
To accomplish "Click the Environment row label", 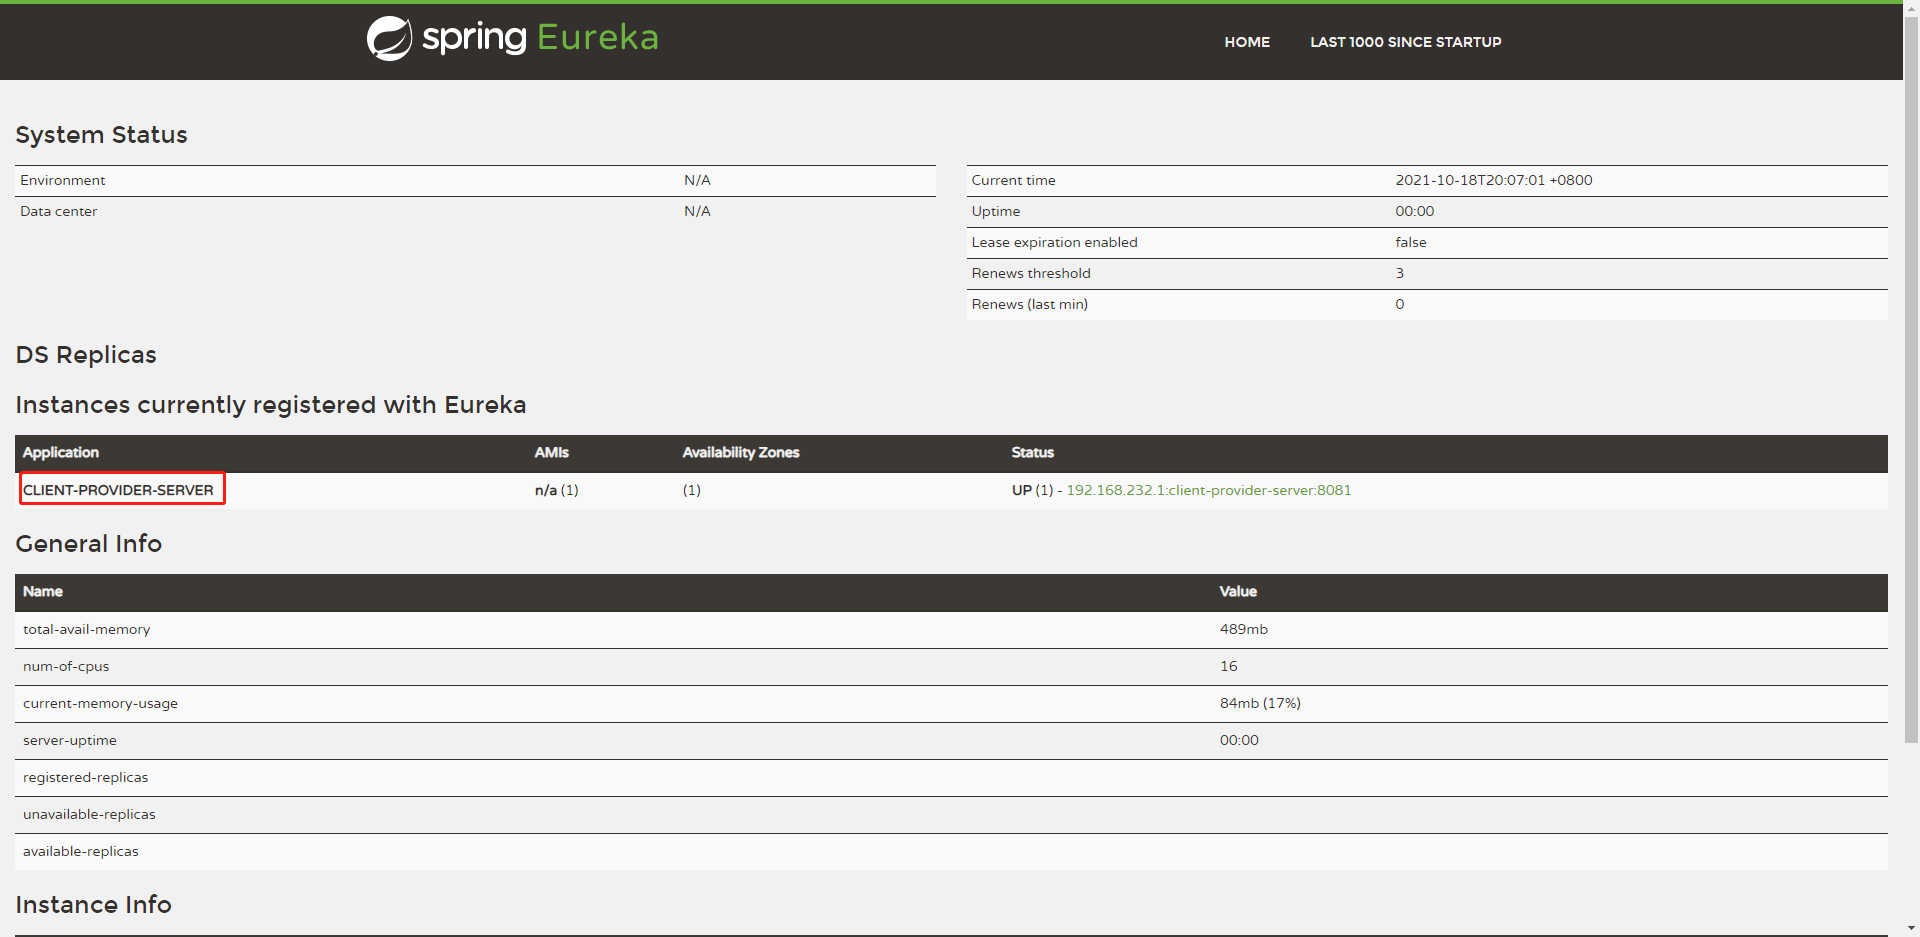I will point(63,180).
